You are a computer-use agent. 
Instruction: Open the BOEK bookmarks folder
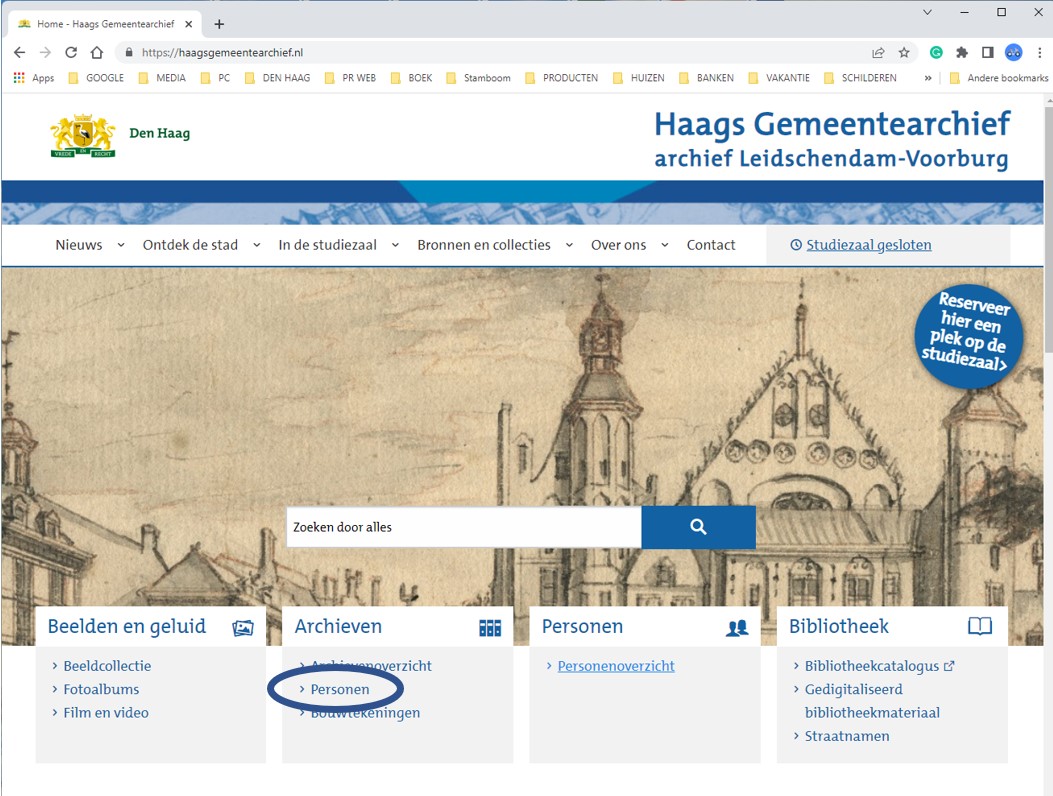(411, 78)
